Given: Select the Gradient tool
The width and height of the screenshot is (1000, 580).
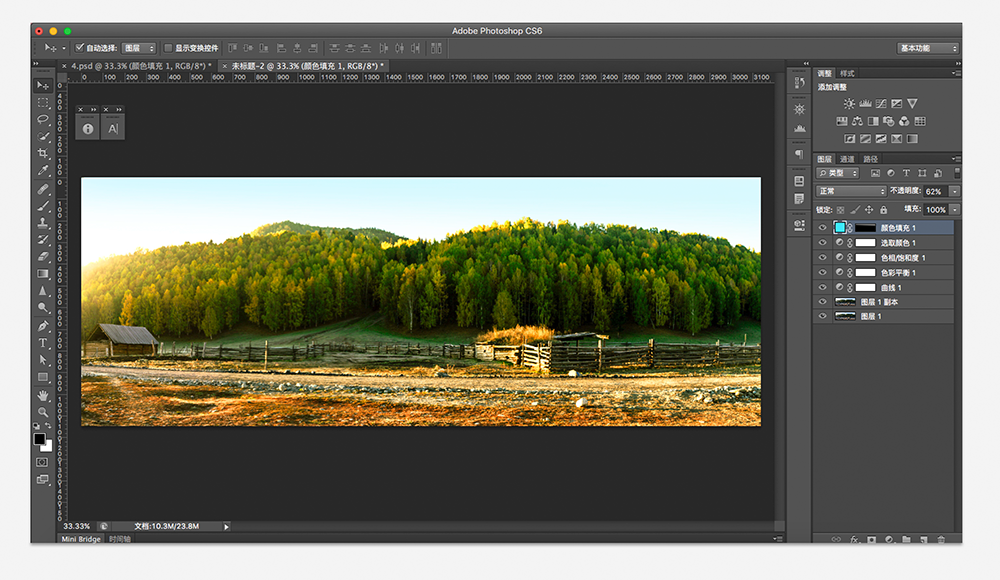Looking at the screenshot, I should pos(43,274).
